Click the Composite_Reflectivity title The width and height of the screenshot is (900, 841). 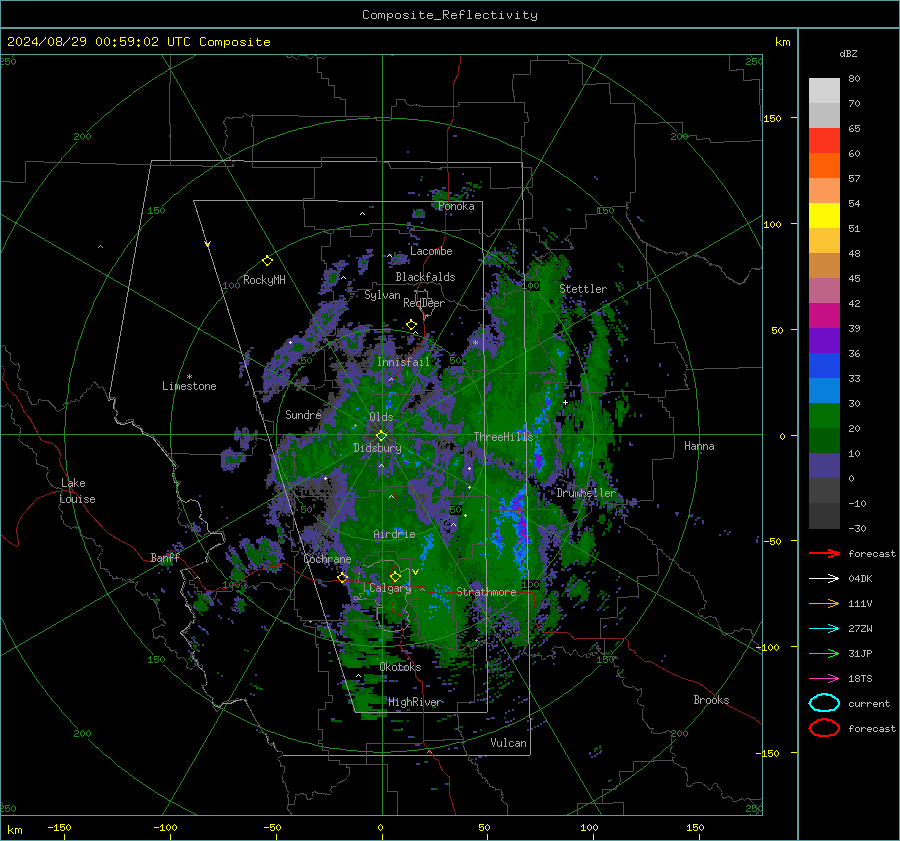[x=450, y=15]
